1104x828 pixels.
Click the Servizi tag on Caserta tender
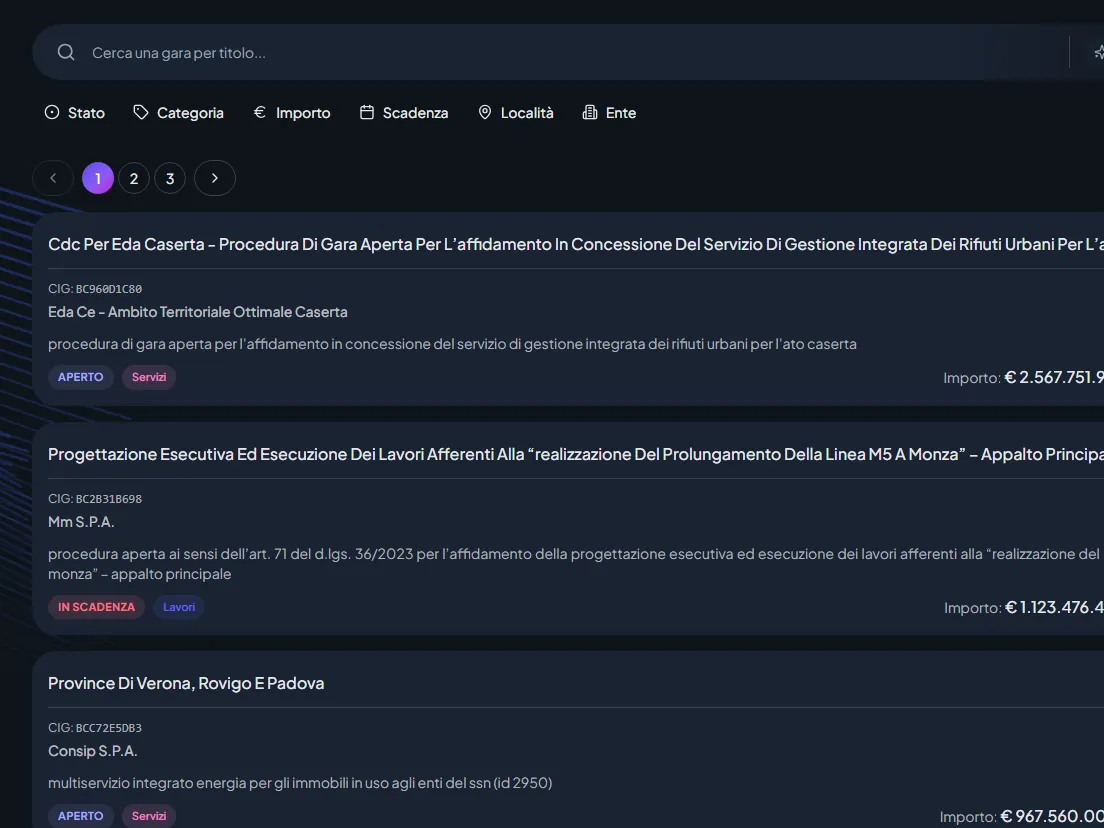coord(149,377)
